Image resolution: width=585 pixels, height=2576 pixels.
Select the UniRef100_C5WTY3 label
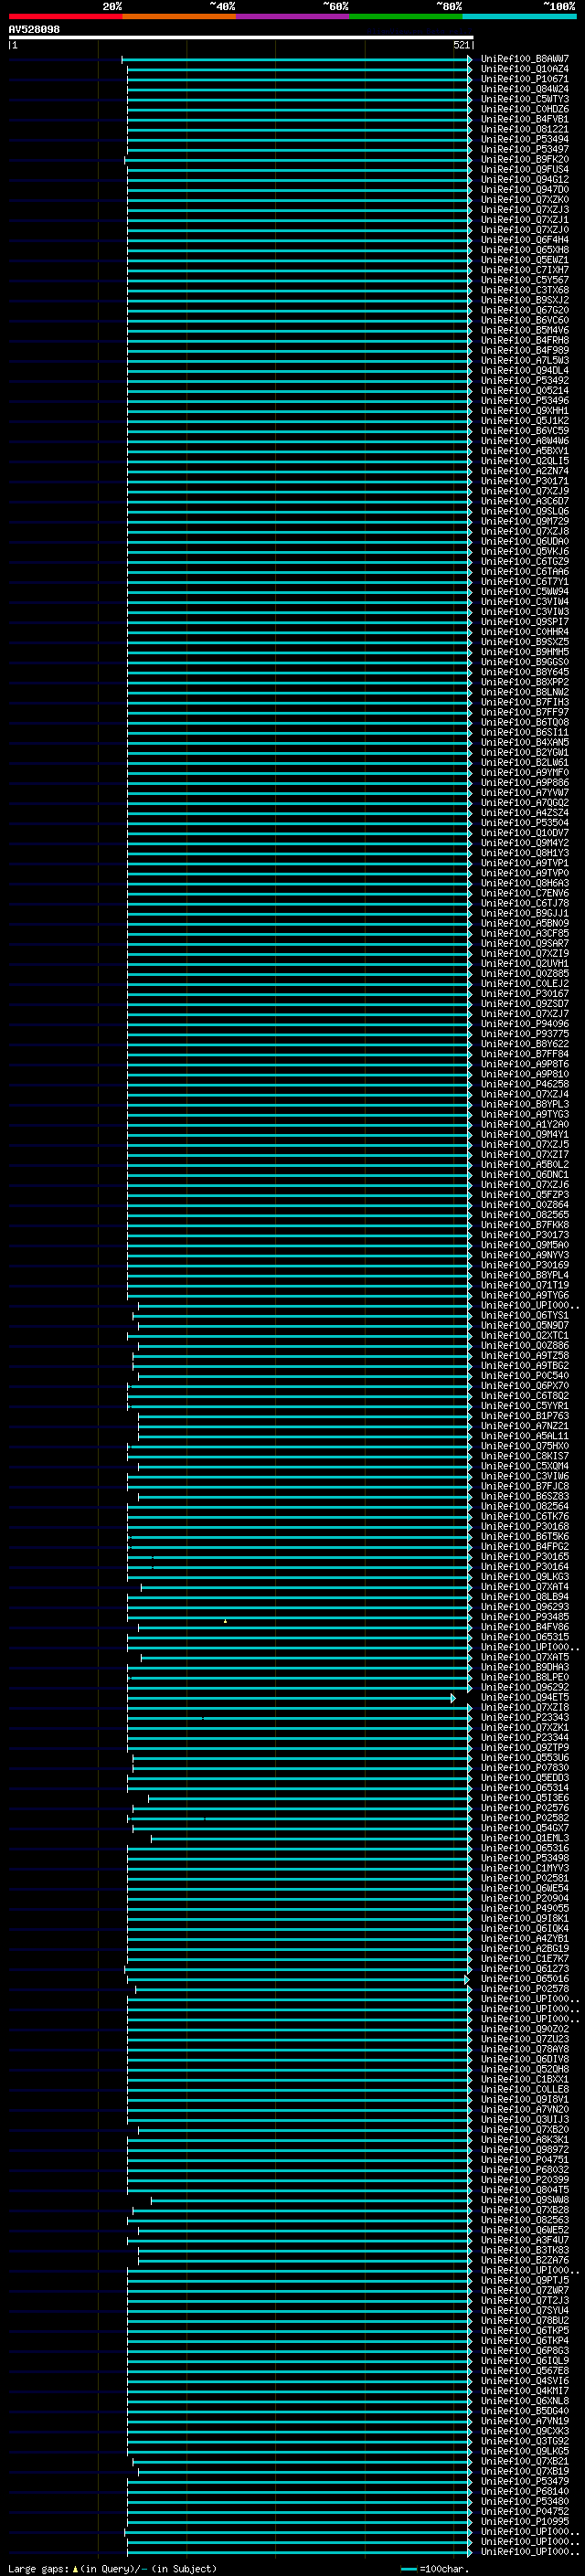(524, 99)
